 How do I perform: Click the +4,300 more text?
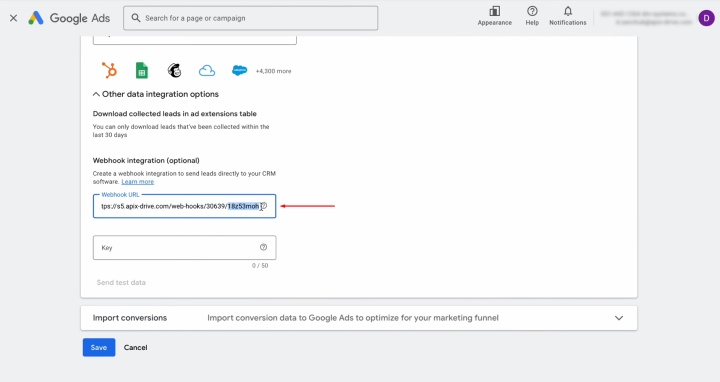point(273,71)
